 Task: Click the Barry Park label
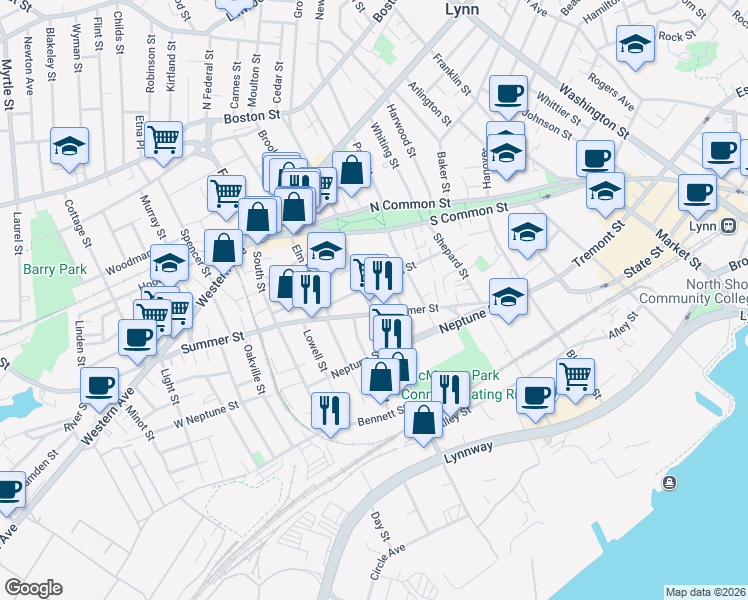pos(55,269)
